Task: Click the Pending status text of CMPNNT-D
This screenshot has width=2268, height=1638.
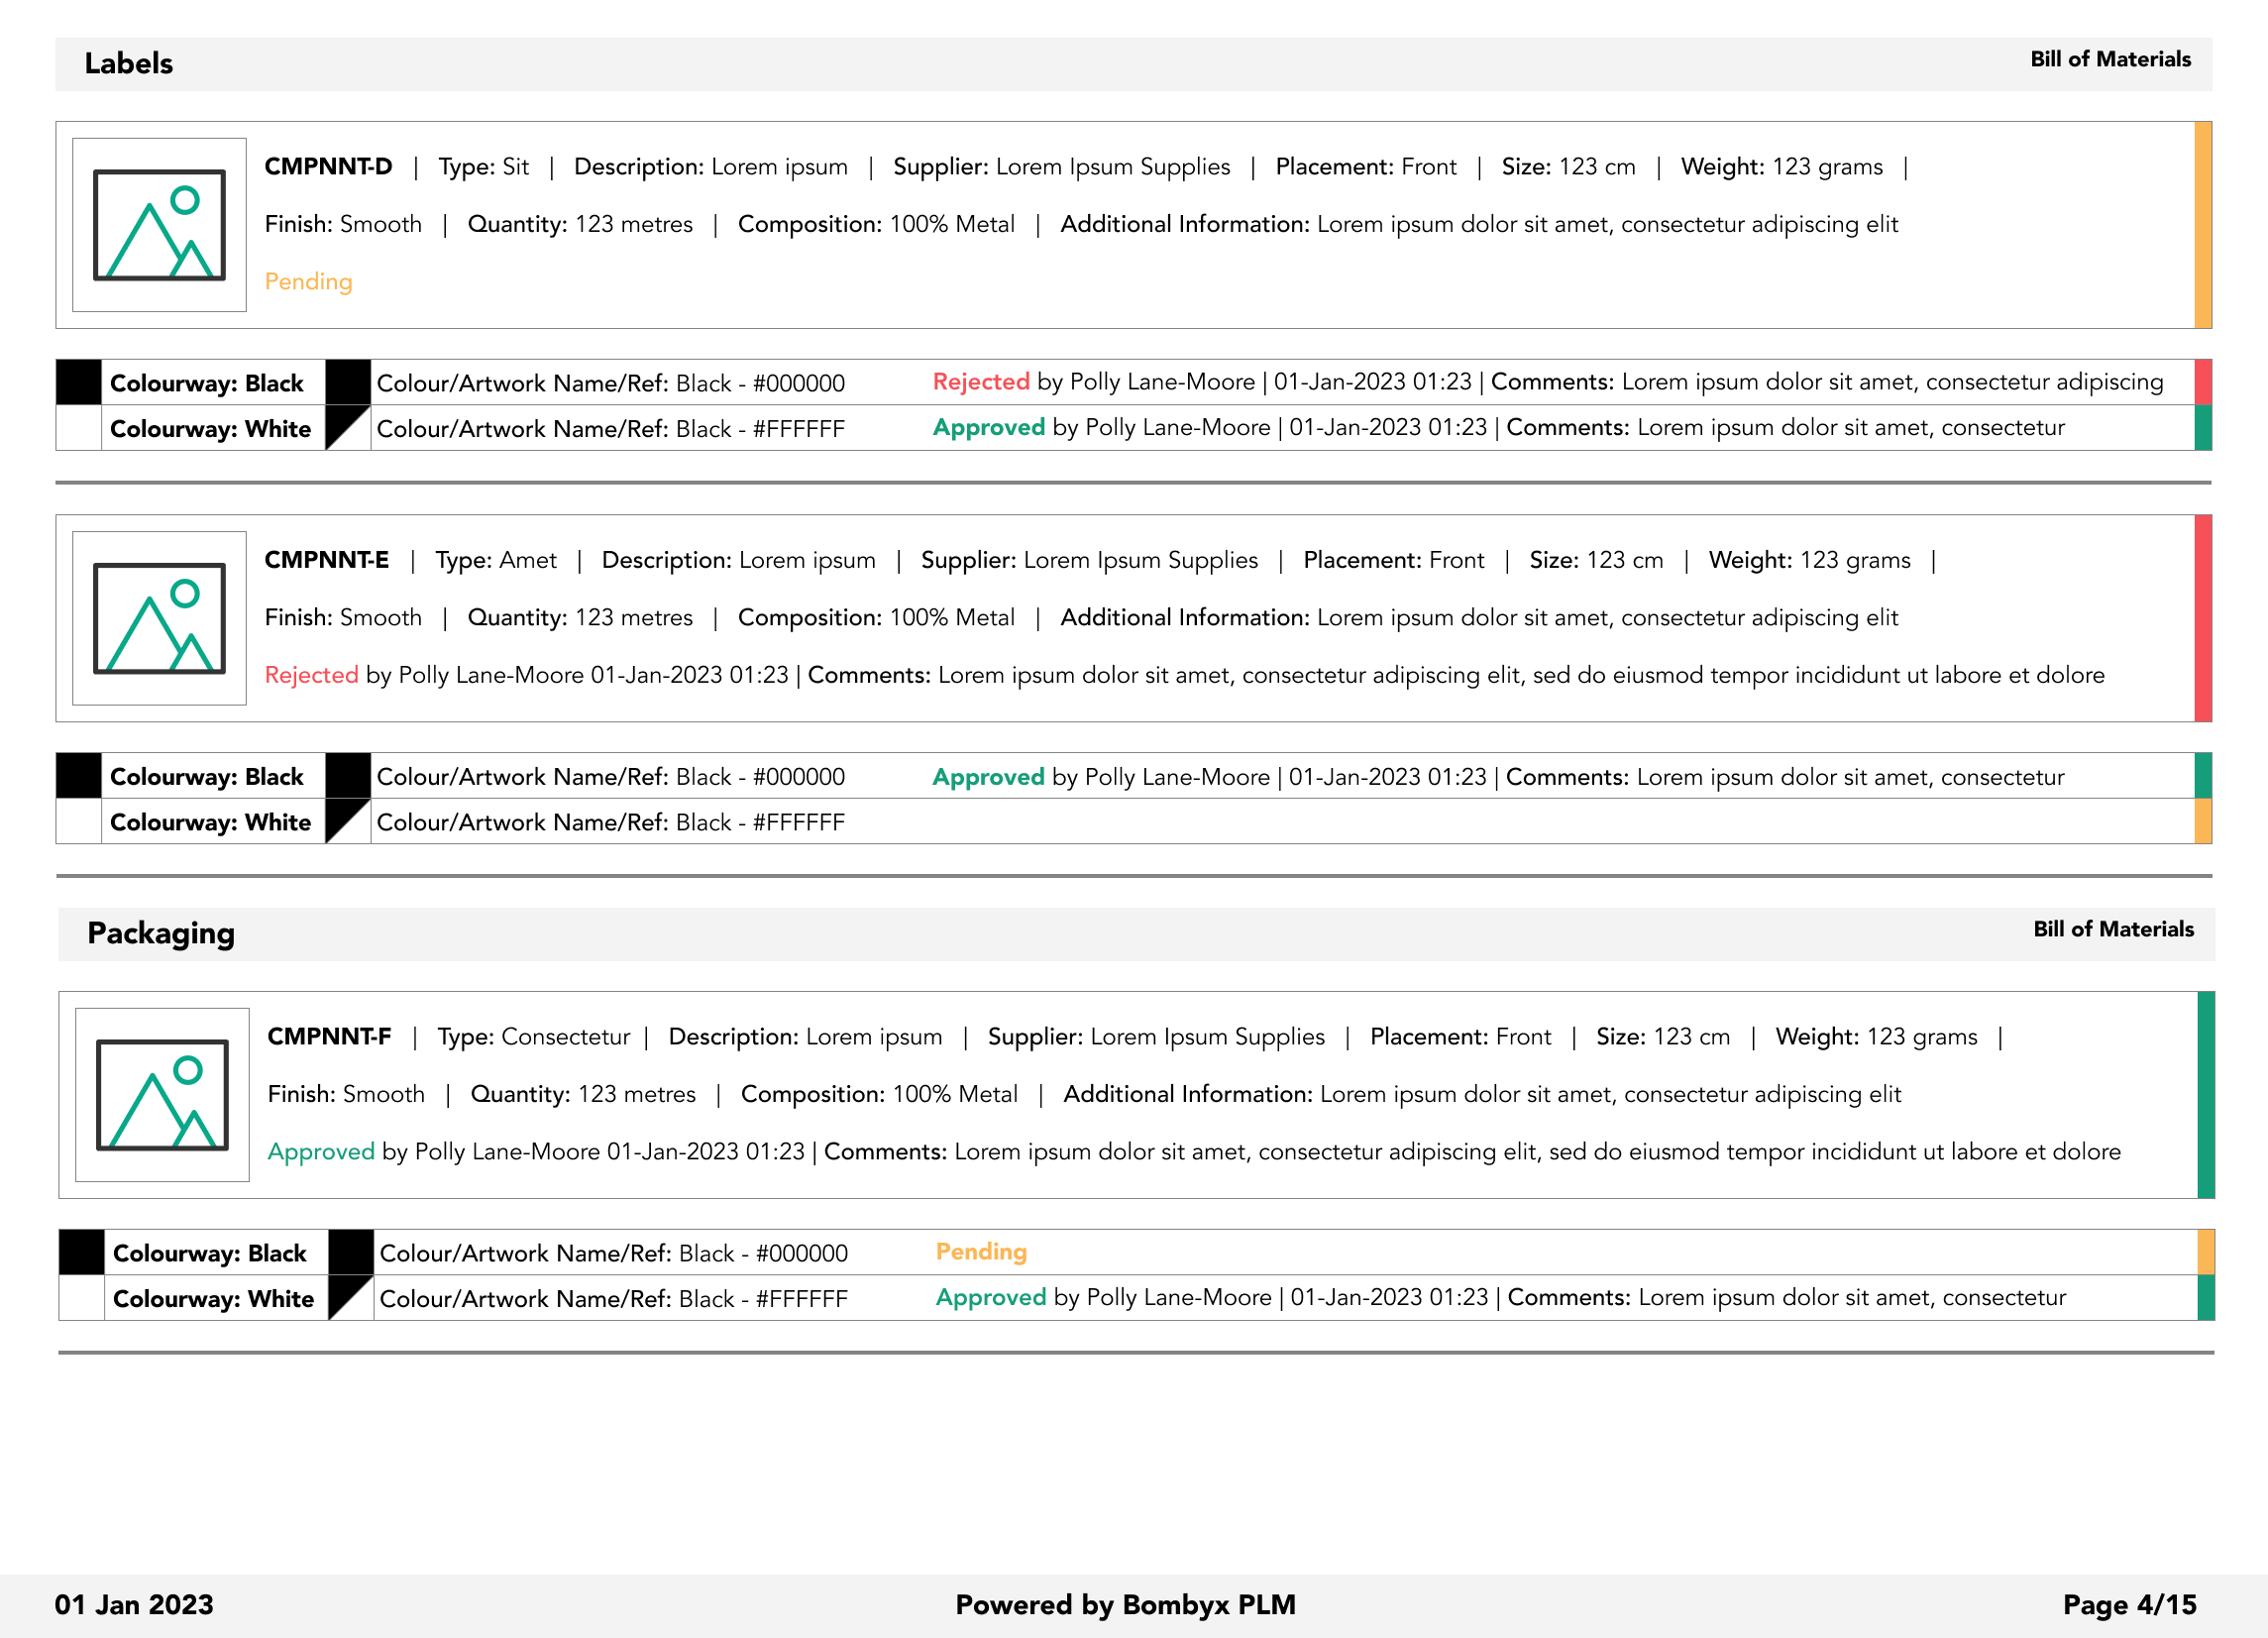Action: point(308,282)
